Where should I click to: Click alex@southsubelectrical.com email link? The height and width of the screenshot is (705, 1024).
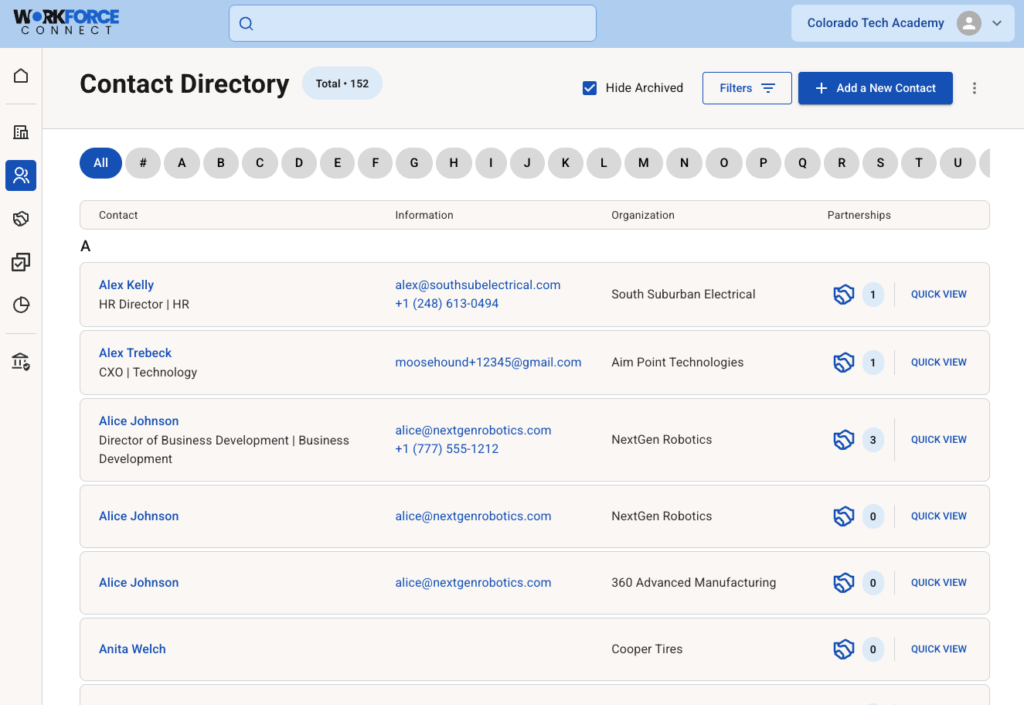(x=477, y=285)
